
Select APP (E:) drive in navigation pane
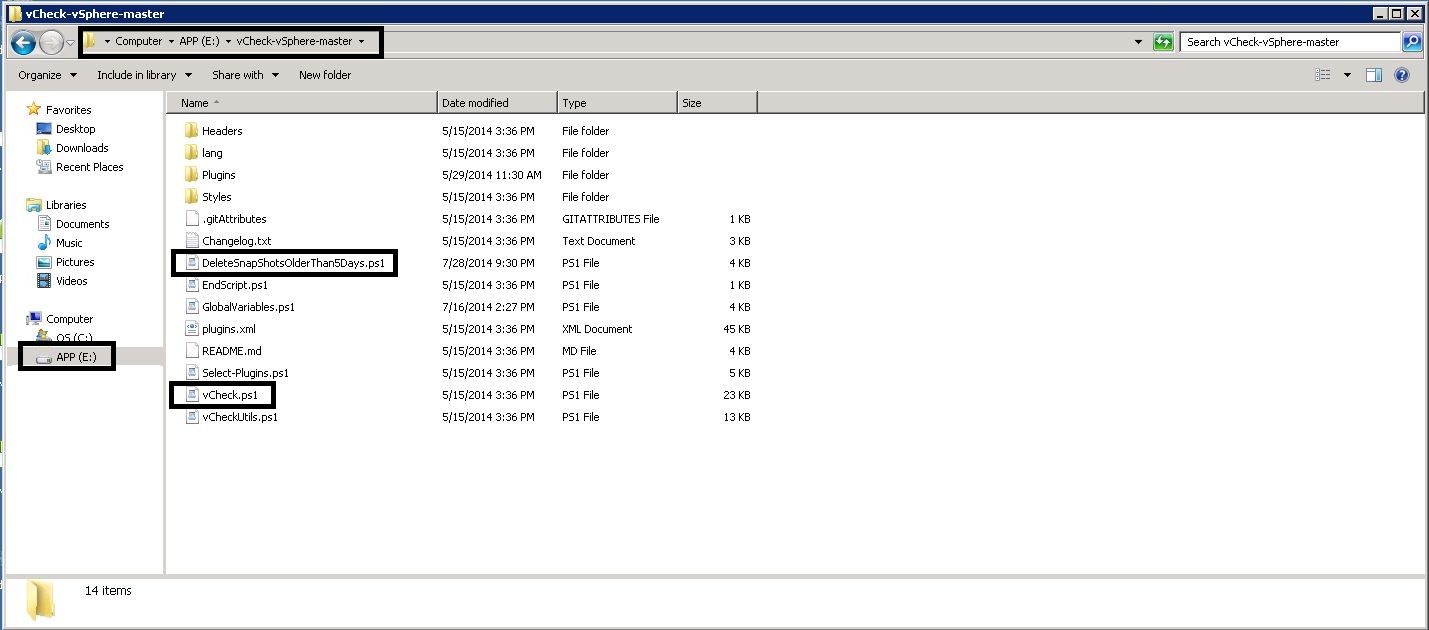pyautogui.click(x=76, y=357)
